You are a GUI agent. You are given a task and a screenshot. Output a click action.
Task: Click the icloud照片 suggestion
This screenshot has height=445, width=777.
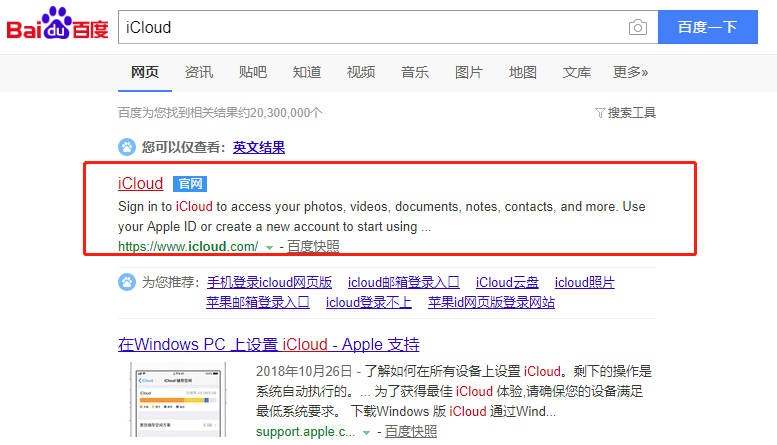584,282
